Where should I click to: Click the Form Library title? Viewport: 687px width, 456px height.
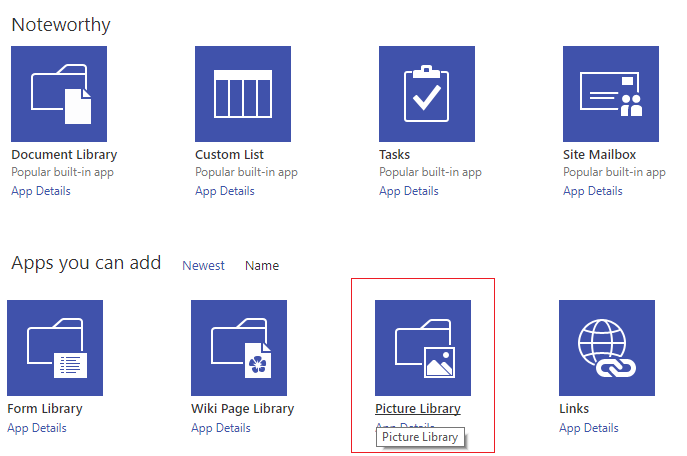pyautogui.click(x=45, y=409)
